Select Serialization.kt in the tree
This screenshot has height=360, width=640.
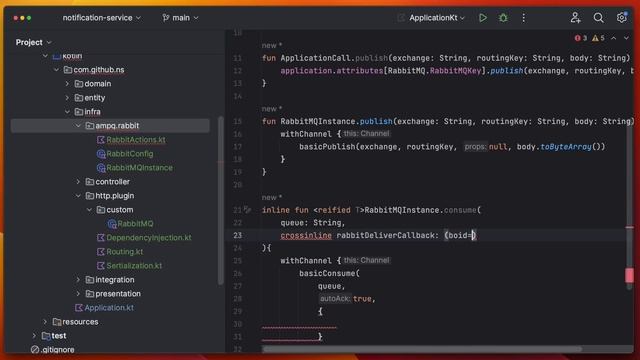134,266
